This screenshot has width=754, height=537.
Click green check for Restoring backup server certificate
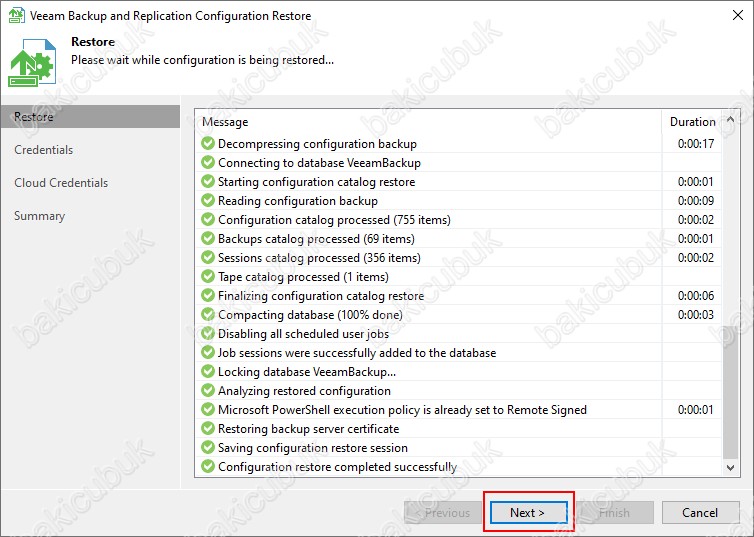[x=208, y=428]
